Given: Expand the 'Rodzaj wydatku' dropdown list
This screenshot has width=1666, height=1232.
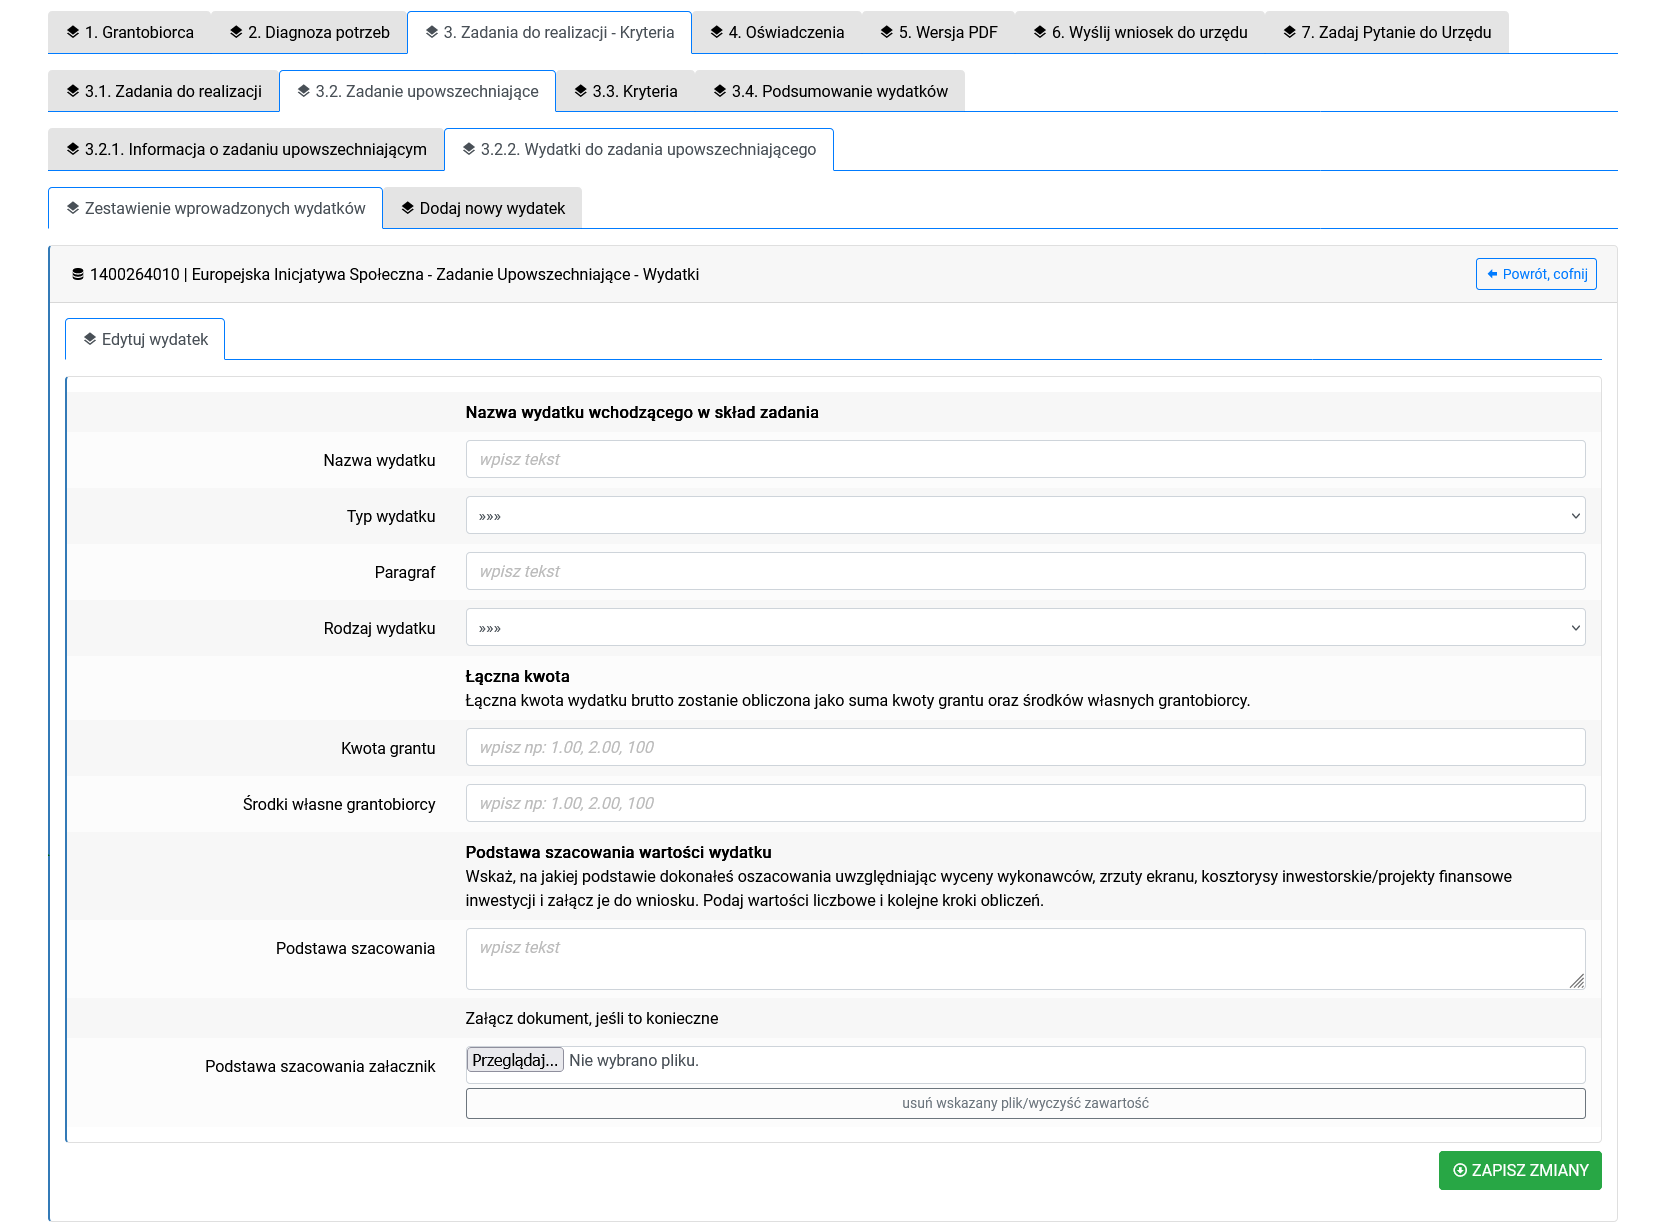Looking at the screenshot, I should point(1025,628).
